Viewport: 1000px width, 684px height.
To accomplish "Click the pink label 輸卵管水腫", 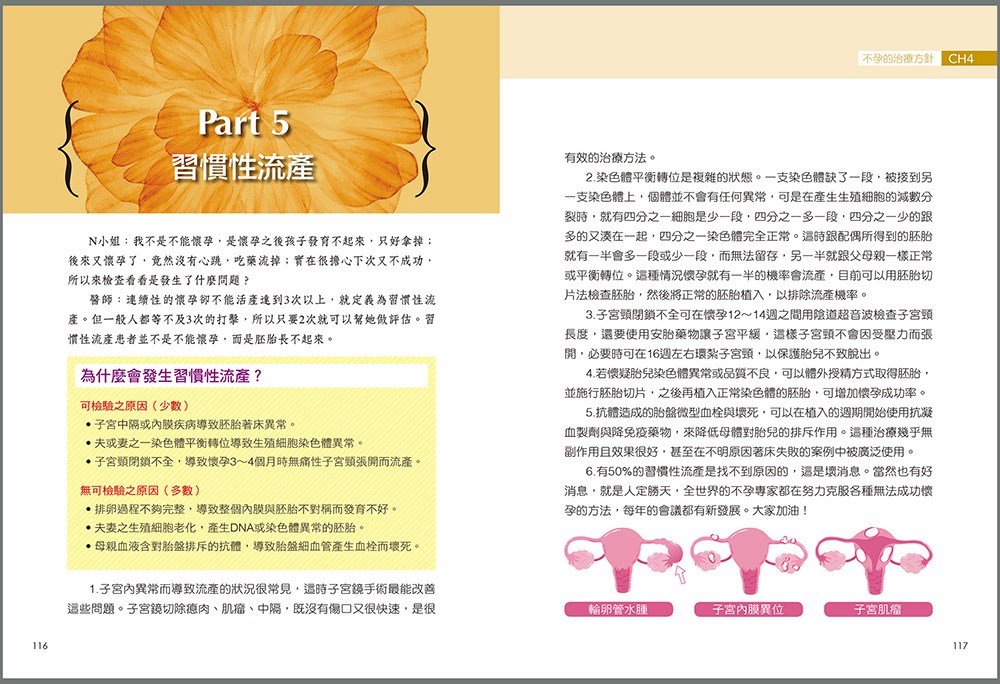I will 619,609.
